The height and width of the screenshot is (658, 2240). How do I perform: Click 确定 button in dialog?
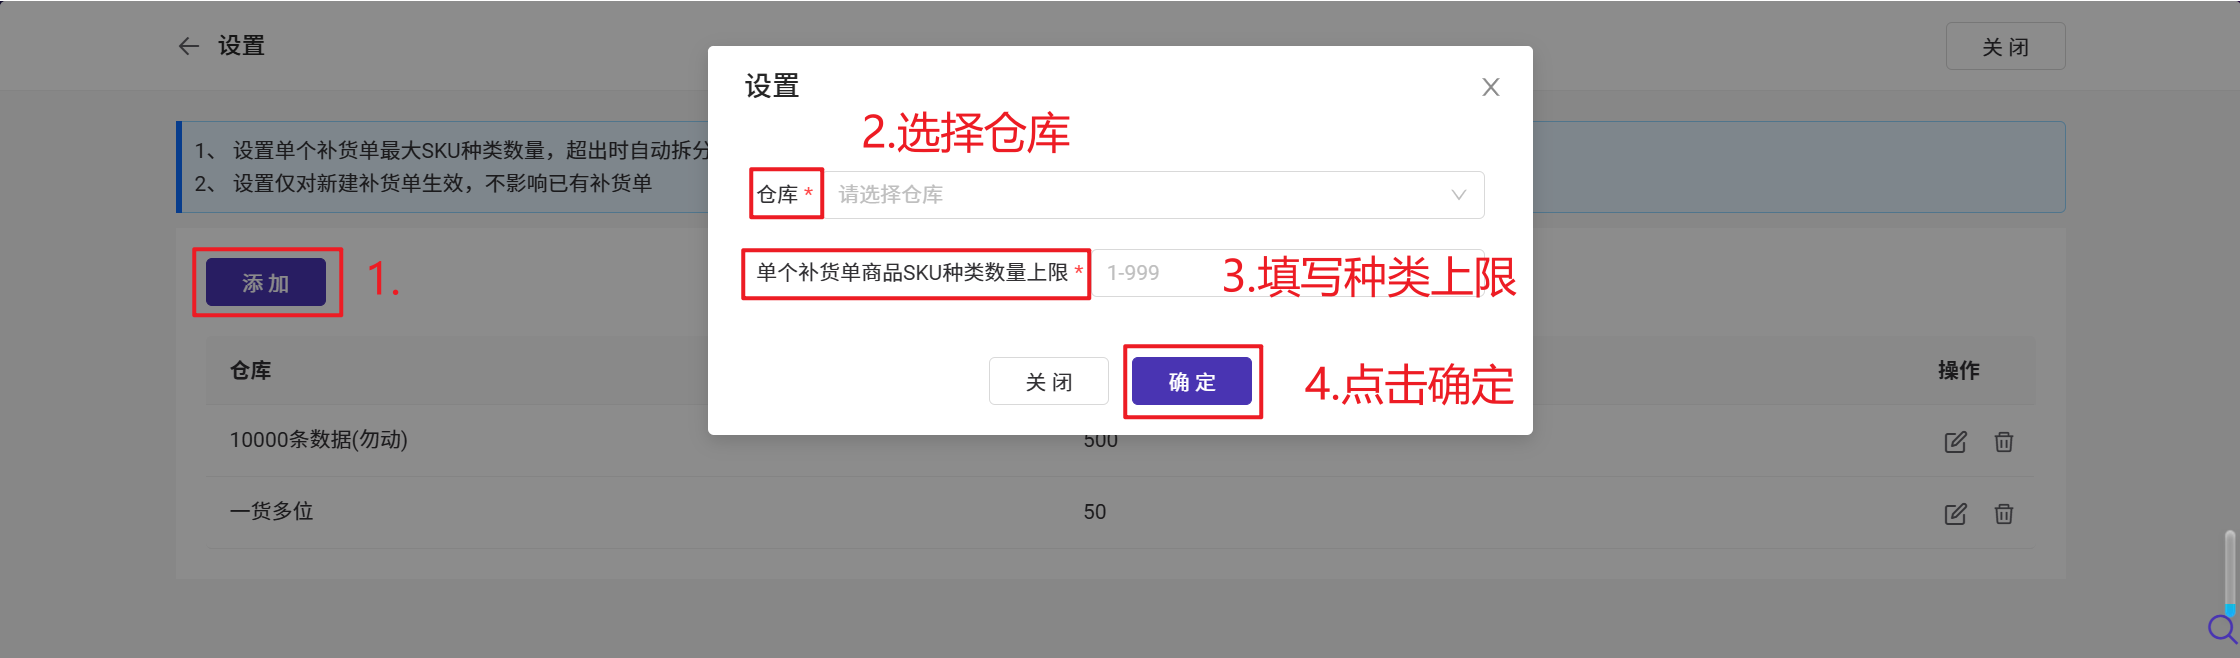coord(1192,381)
